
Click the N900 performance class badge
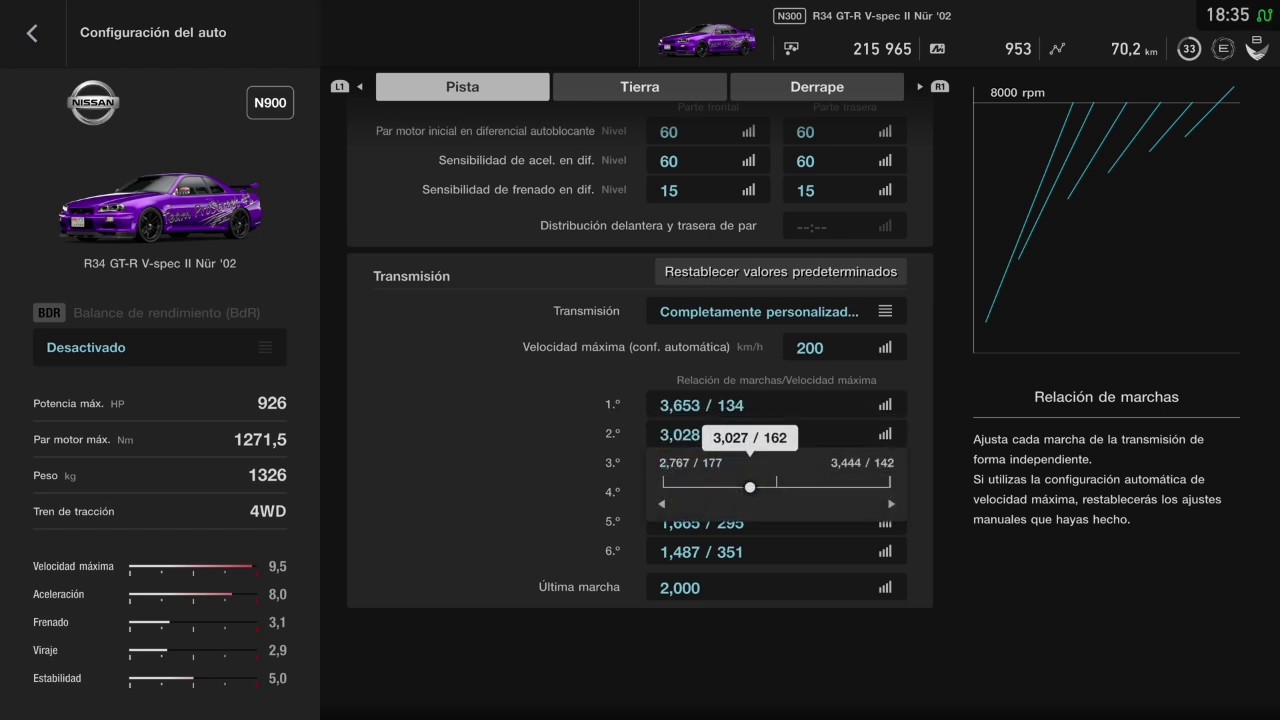270,103
